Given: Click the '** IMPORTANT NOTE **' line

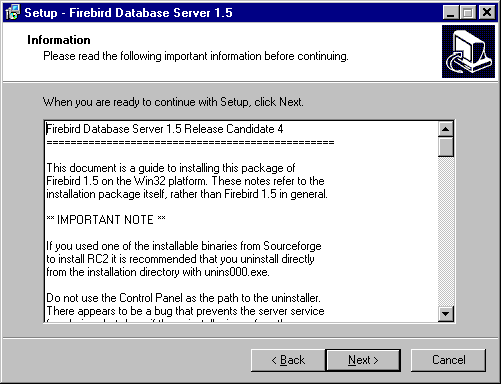Looking at the screenshot, I should click(106, 220).
